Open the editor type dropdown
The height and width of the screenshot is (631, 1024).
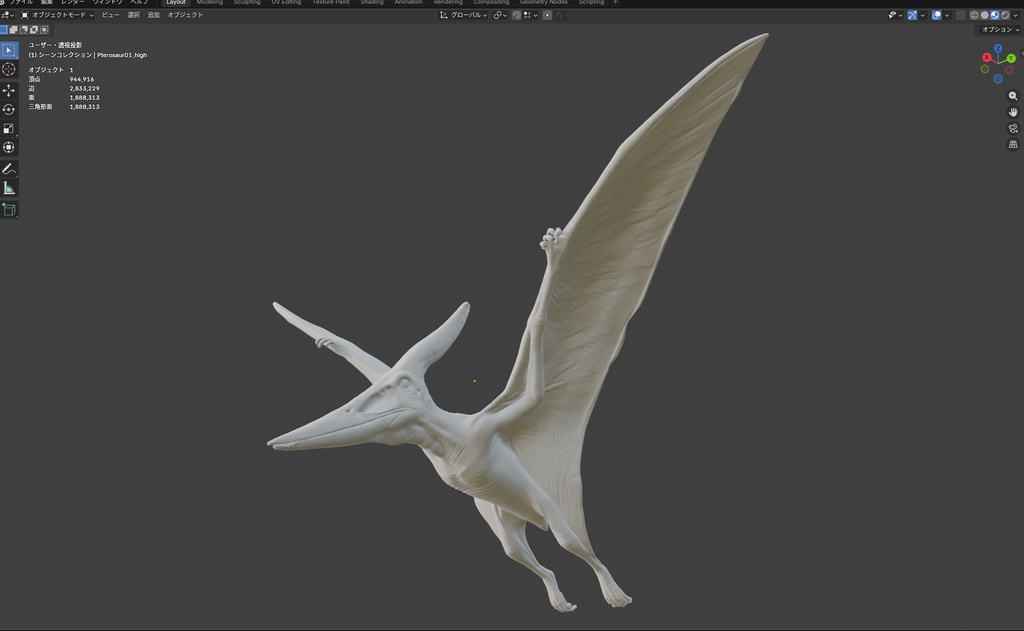coord(7,14)
